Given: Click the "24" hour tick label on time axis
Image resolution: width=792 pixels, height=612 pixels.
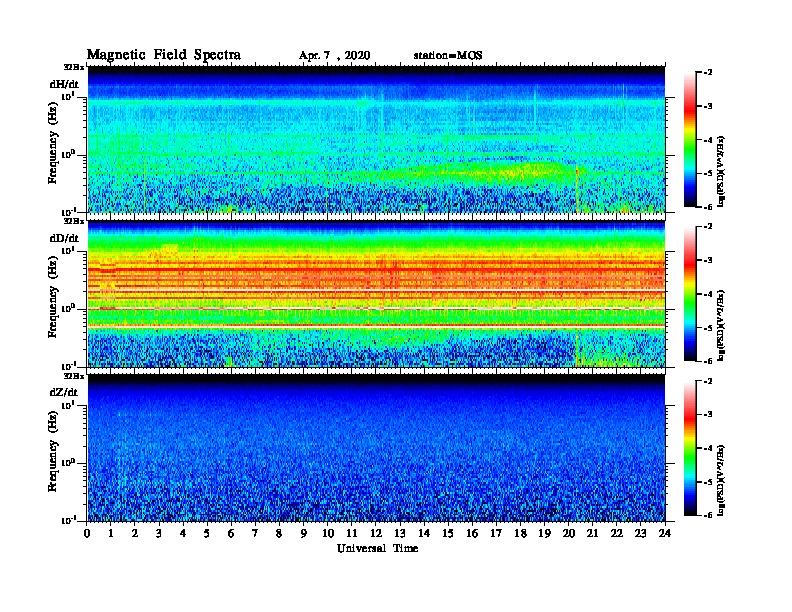Looking at the screenshot, I should pyautogui.click(x=665, y=533).
